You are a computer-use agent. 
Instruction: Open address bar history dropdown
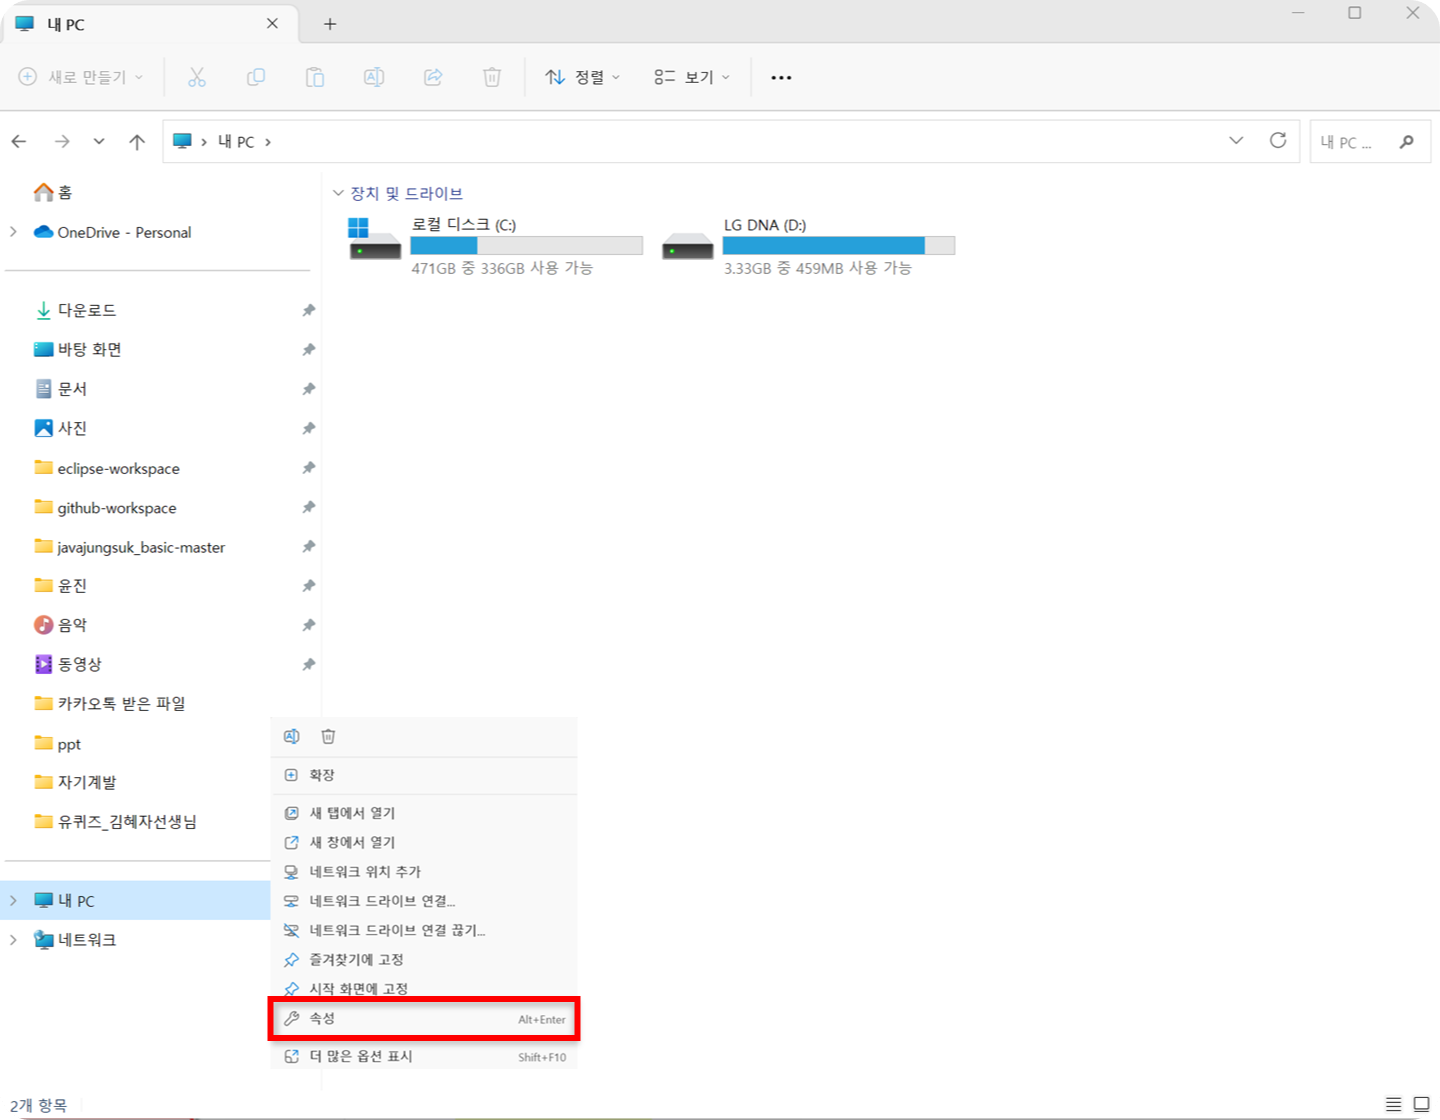(1236, 141)
